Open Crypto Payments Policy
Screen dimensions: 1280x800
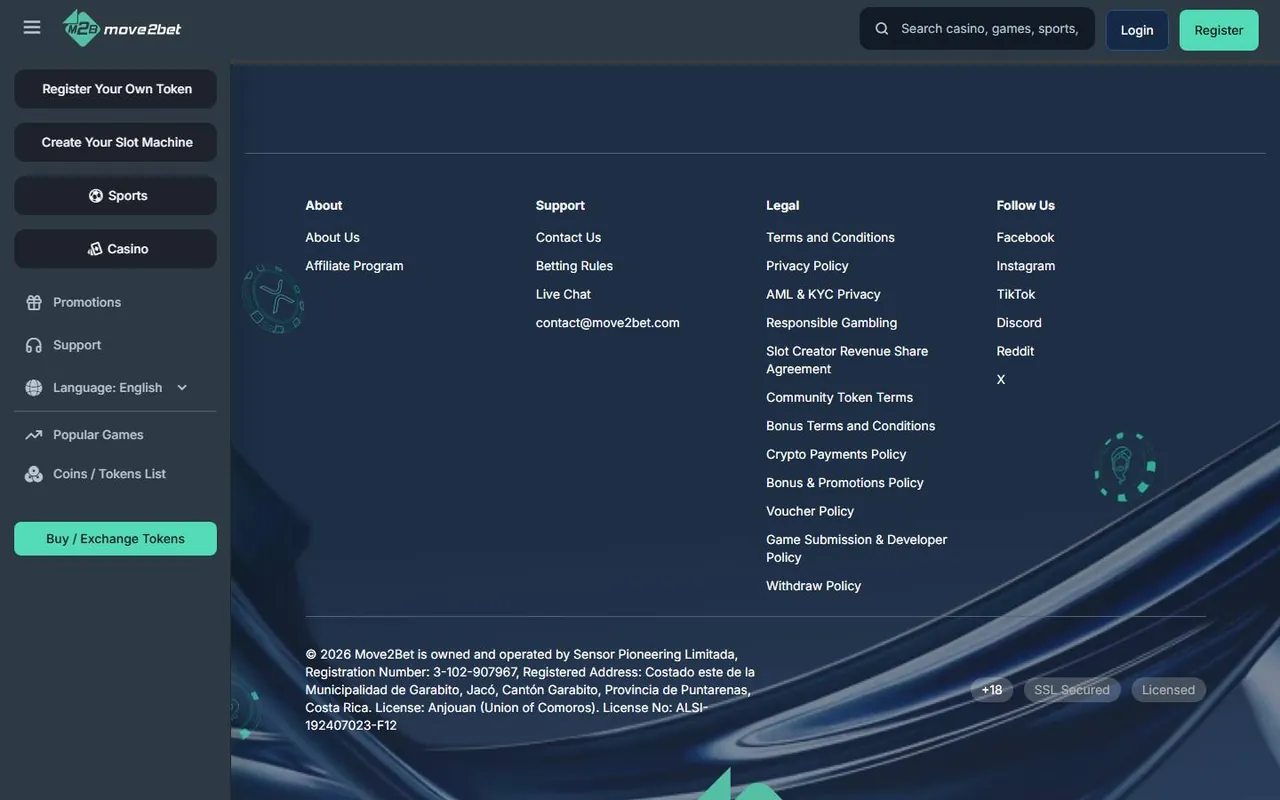tap(836, 455)
